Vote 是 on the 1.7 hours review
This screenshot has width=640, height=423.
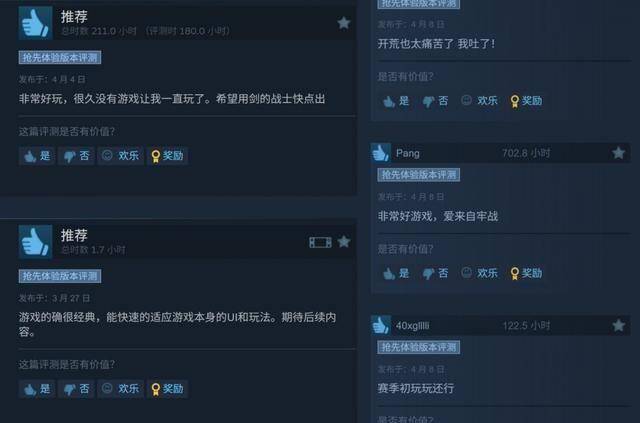(x=37, y=389)
